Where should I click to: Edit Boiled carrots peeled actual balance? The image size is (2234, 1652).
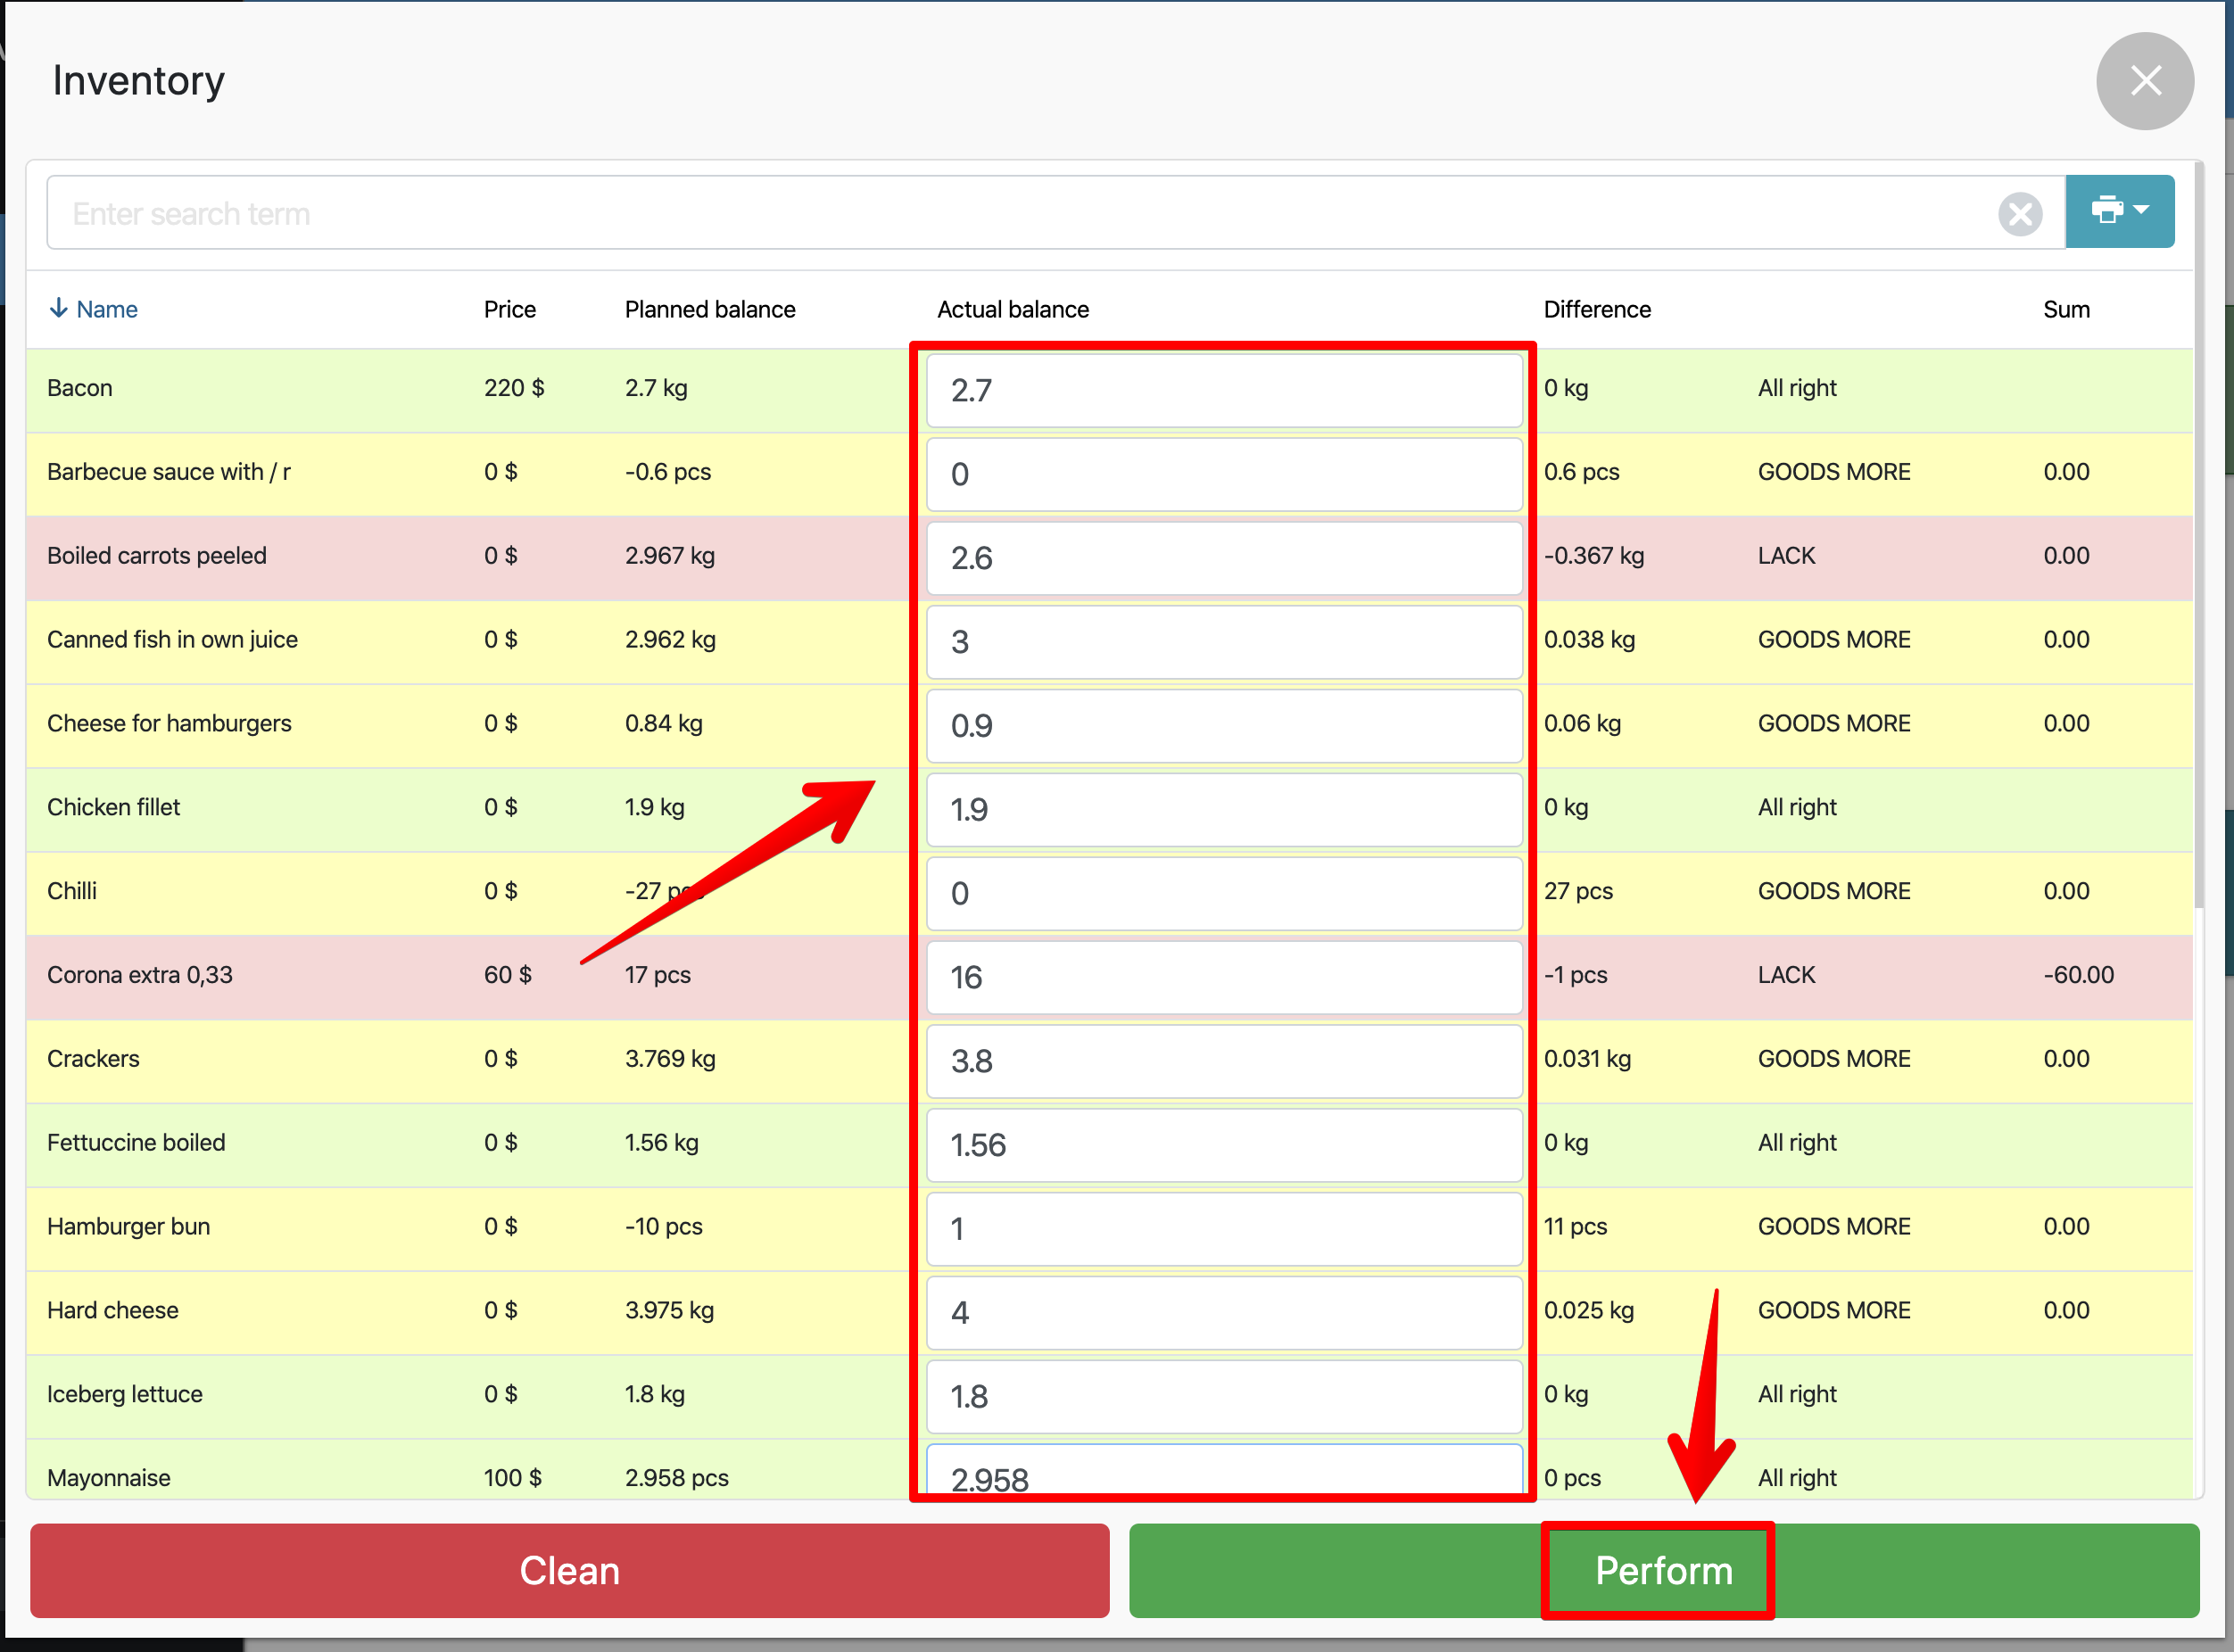[1223, 558]
